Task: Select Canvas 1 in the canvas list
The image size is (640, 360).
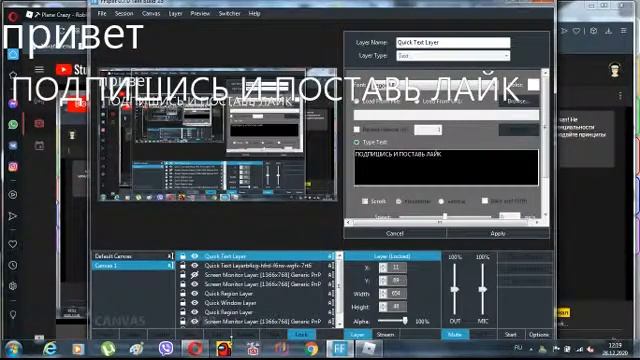Action: [133, 266]
